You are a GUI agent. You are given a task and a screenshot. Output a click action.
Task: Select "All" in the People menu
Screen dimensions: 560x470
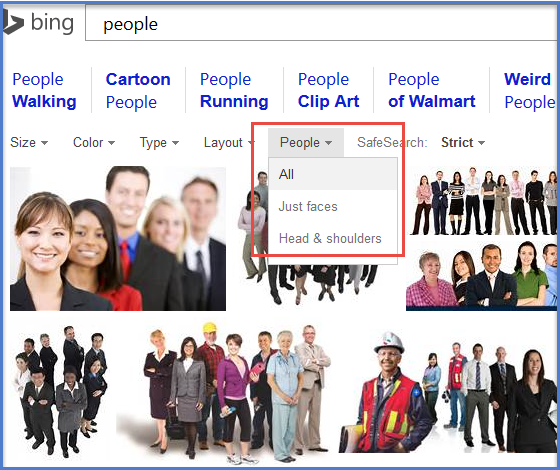pos(332,174)
